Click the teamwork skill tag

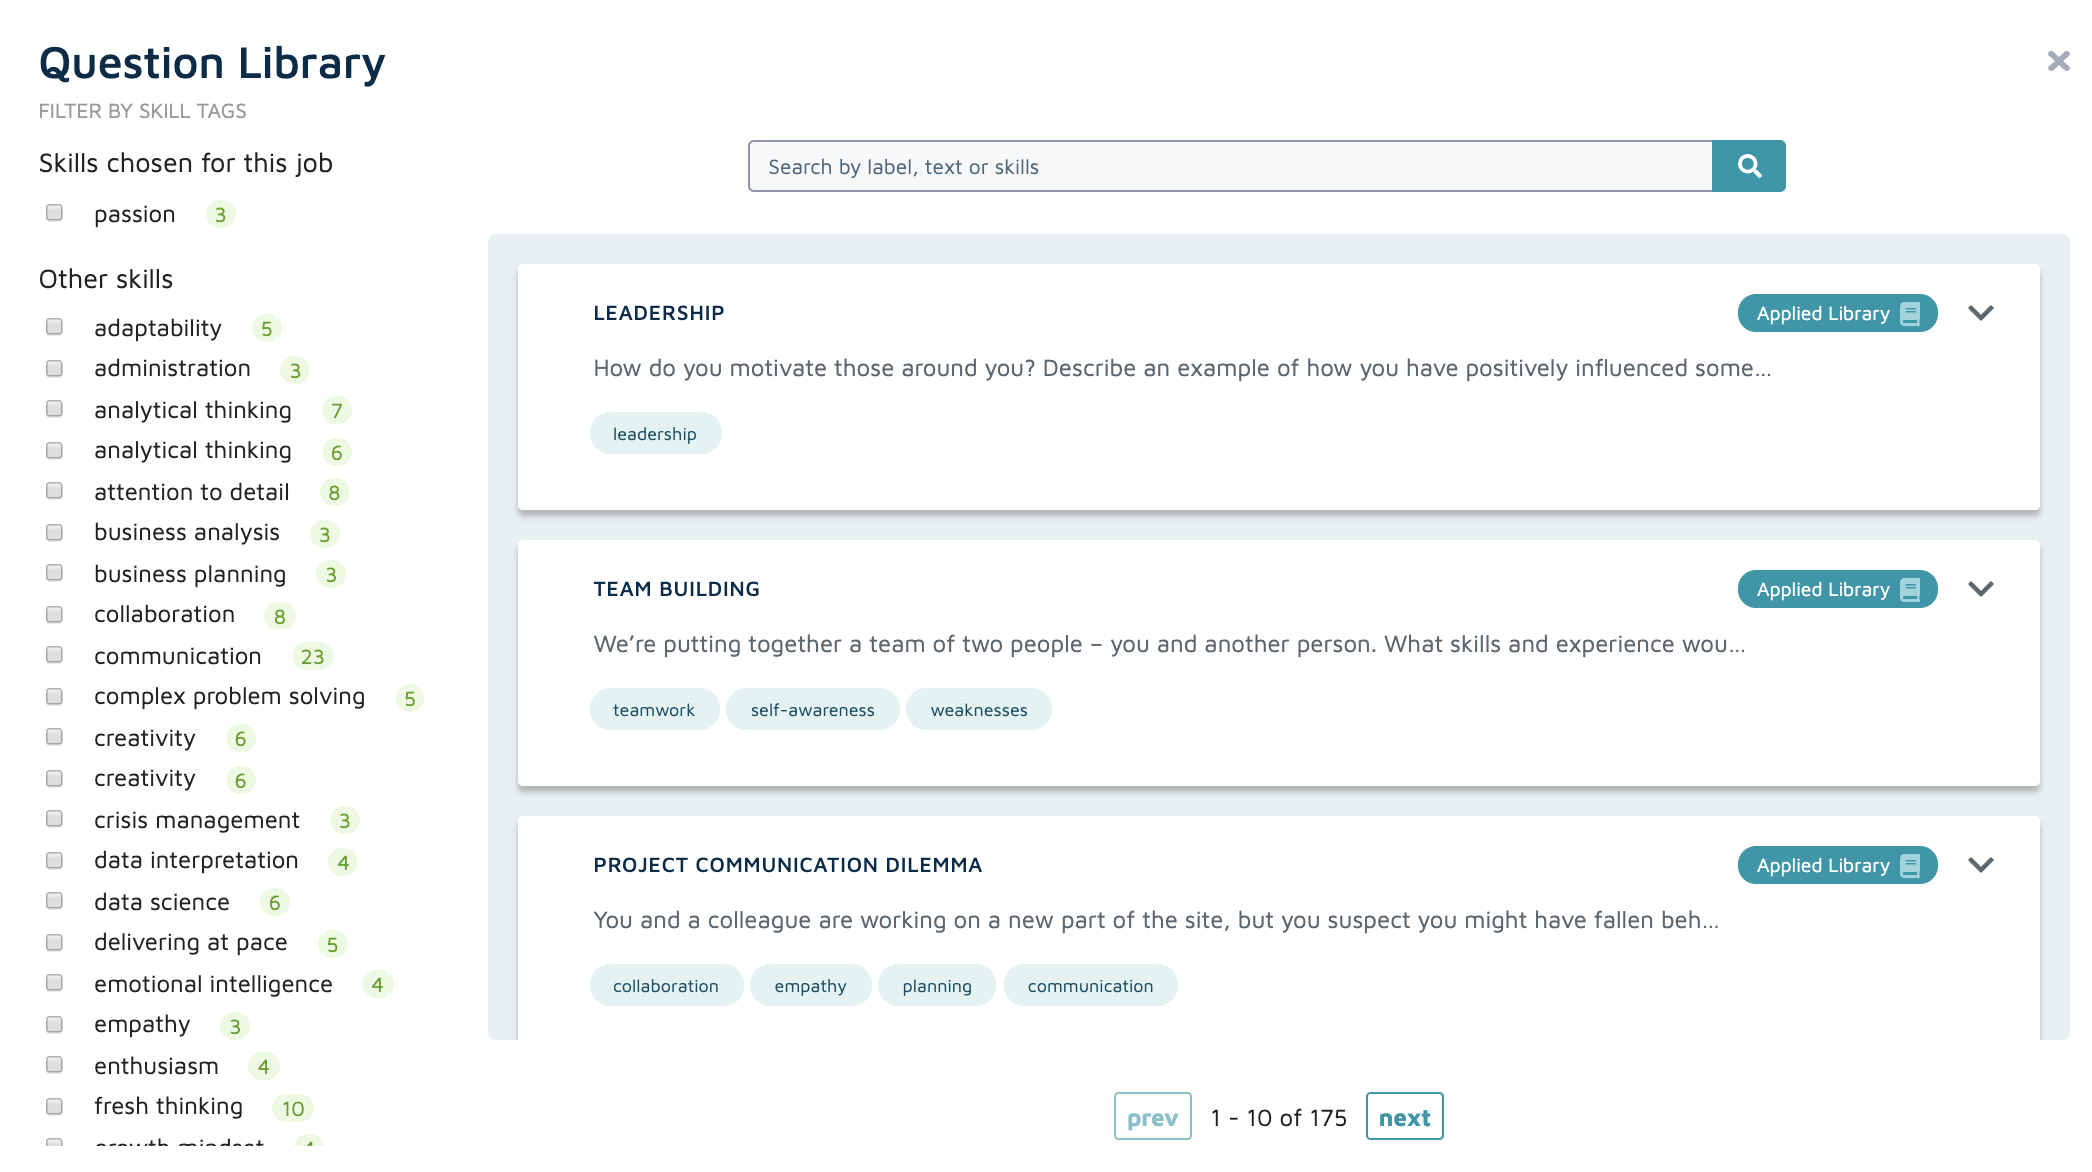[654, 710]
